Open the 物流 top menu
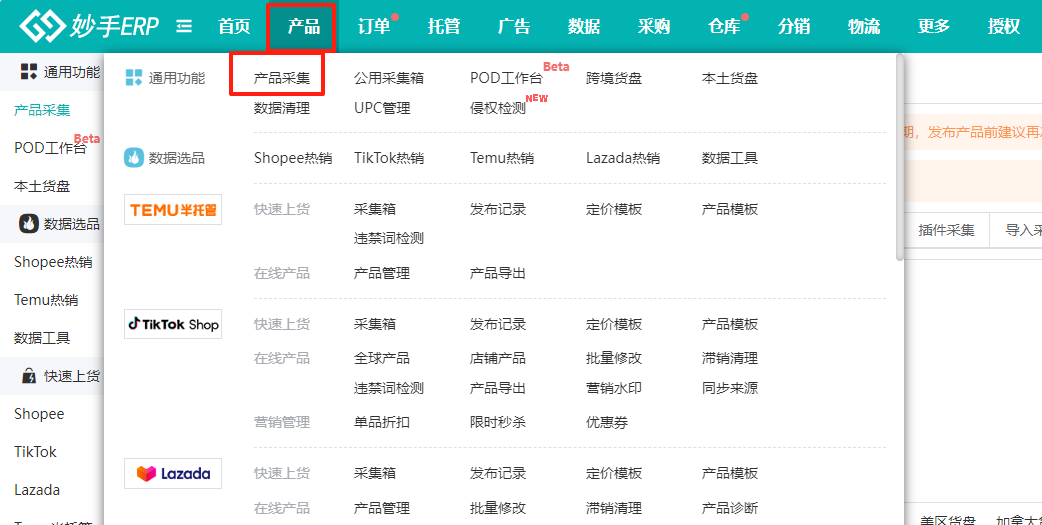The height and width of the screenshot is (525, 1042). coord(864,26)
